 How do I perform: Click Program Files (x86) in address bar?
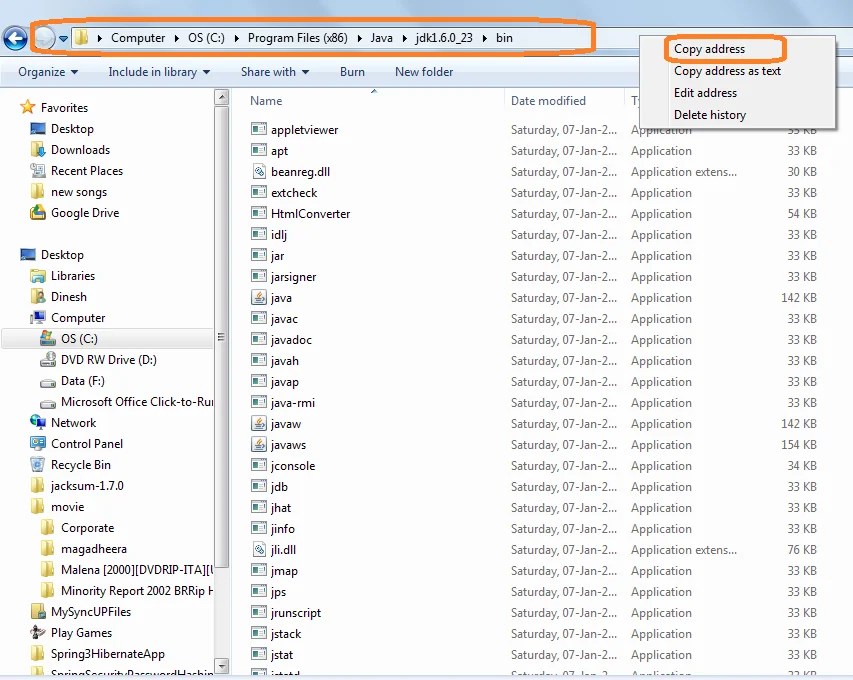pos(298,38)
